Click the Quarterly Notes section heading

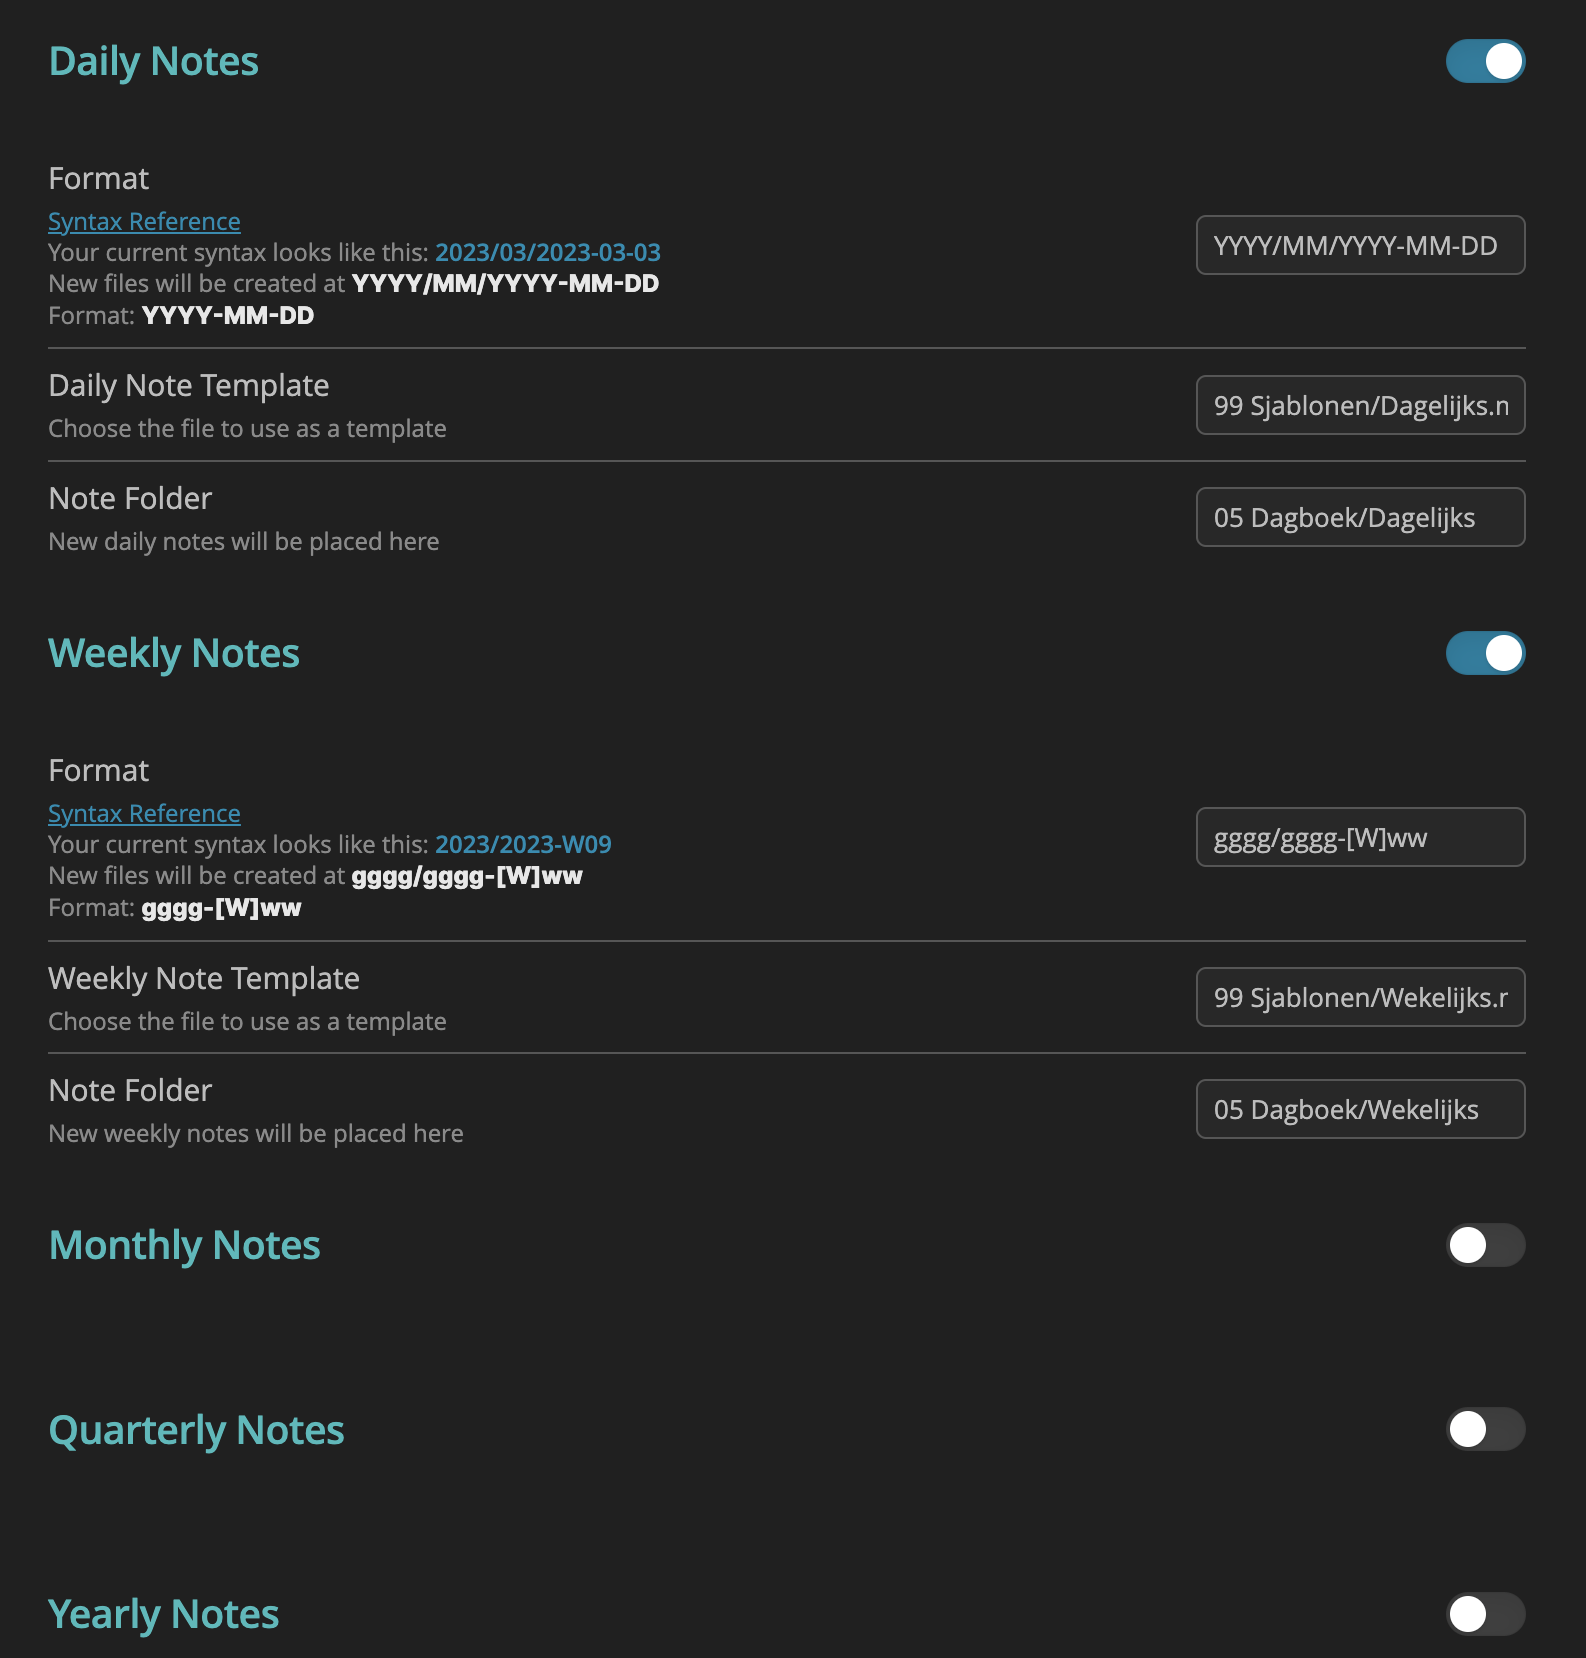click(196, 1430)
